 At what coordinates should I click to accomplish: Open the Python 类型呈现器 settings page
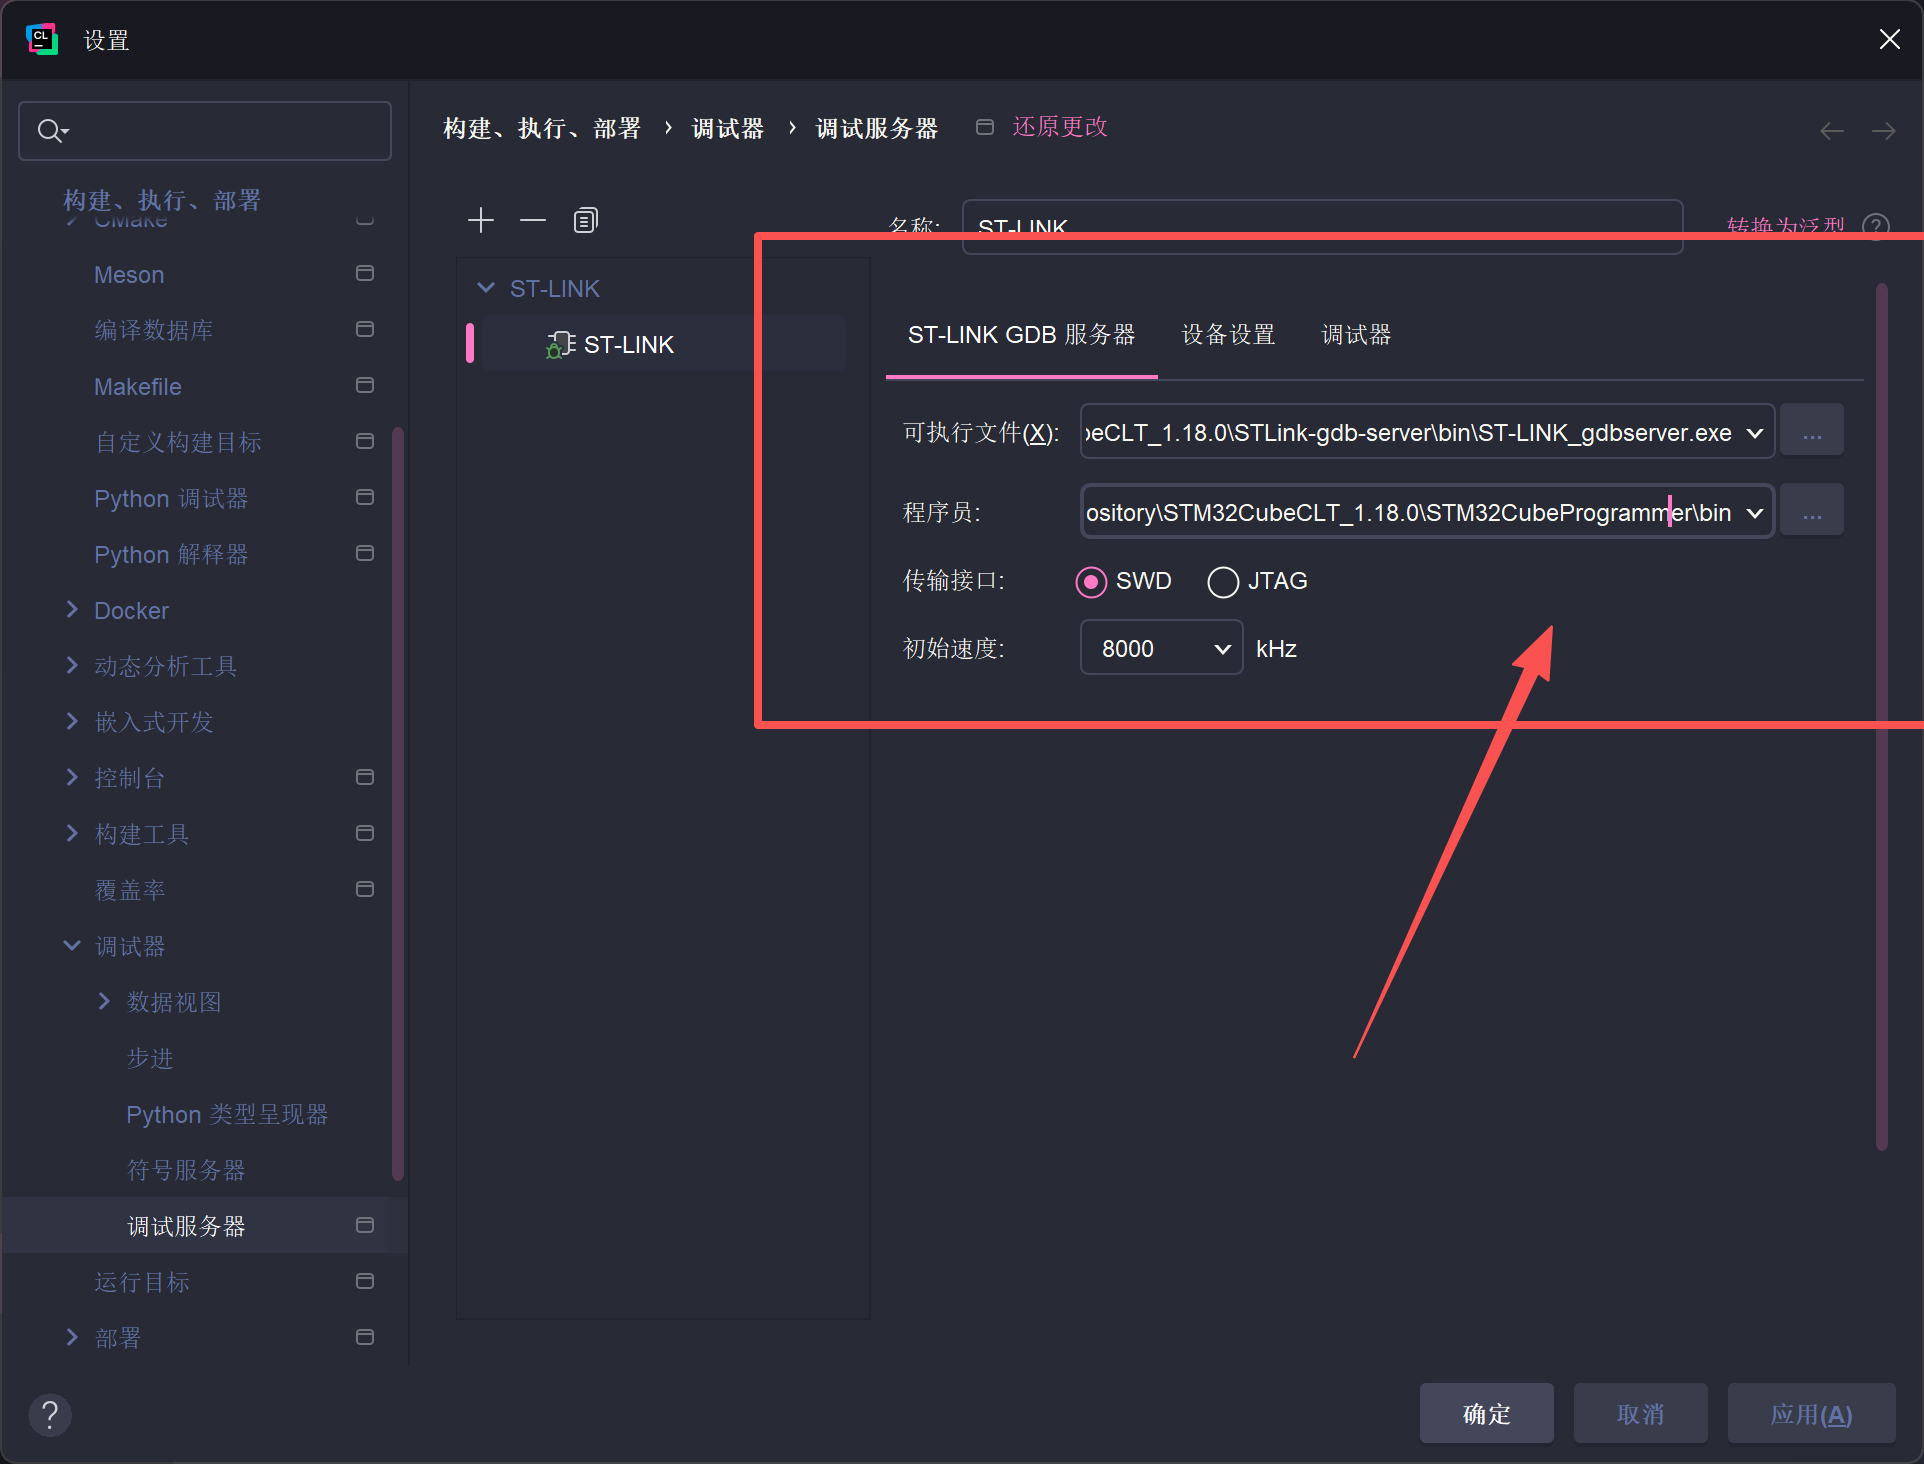coord(227,1115)
